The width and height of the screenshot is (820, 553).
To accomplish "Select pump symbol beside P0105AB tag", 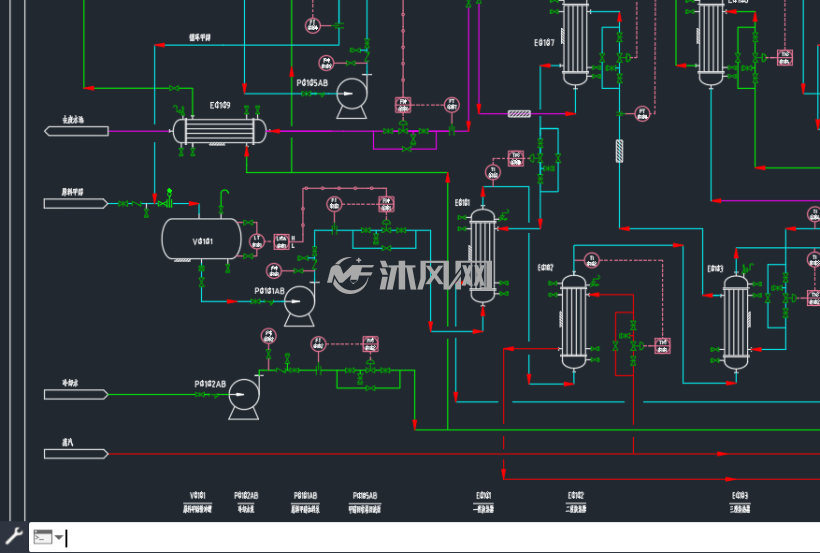I will click(351, 98).
